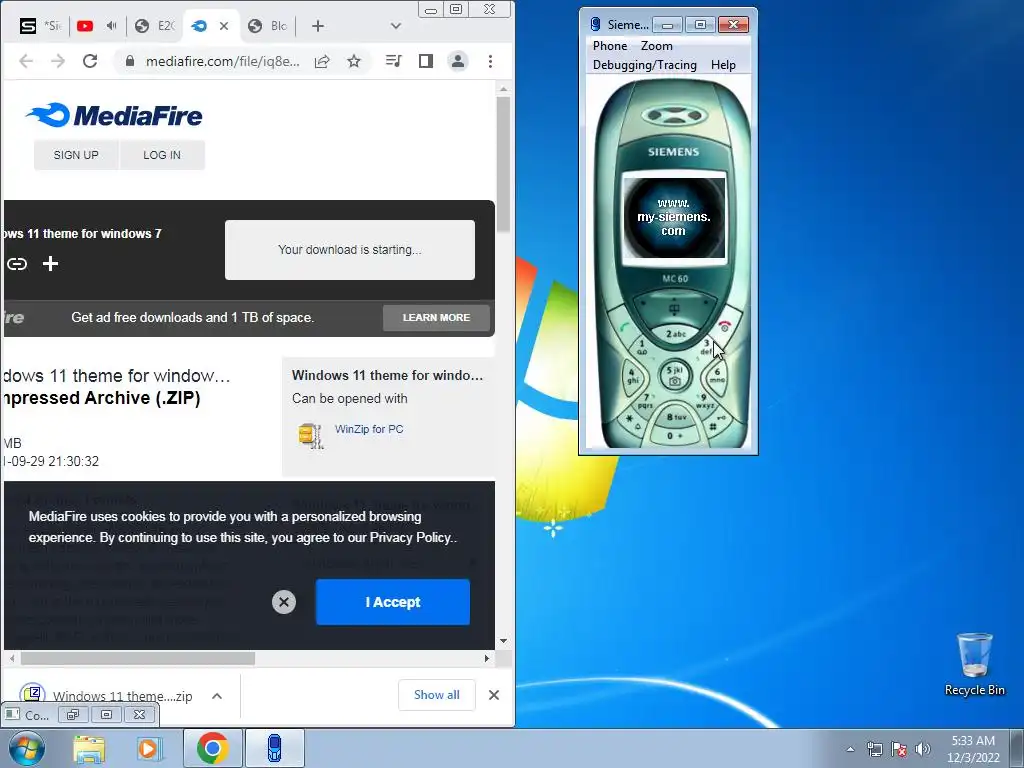Click Chrome taskbar icon
The image size is (1024, 768).
click(212, 748)
